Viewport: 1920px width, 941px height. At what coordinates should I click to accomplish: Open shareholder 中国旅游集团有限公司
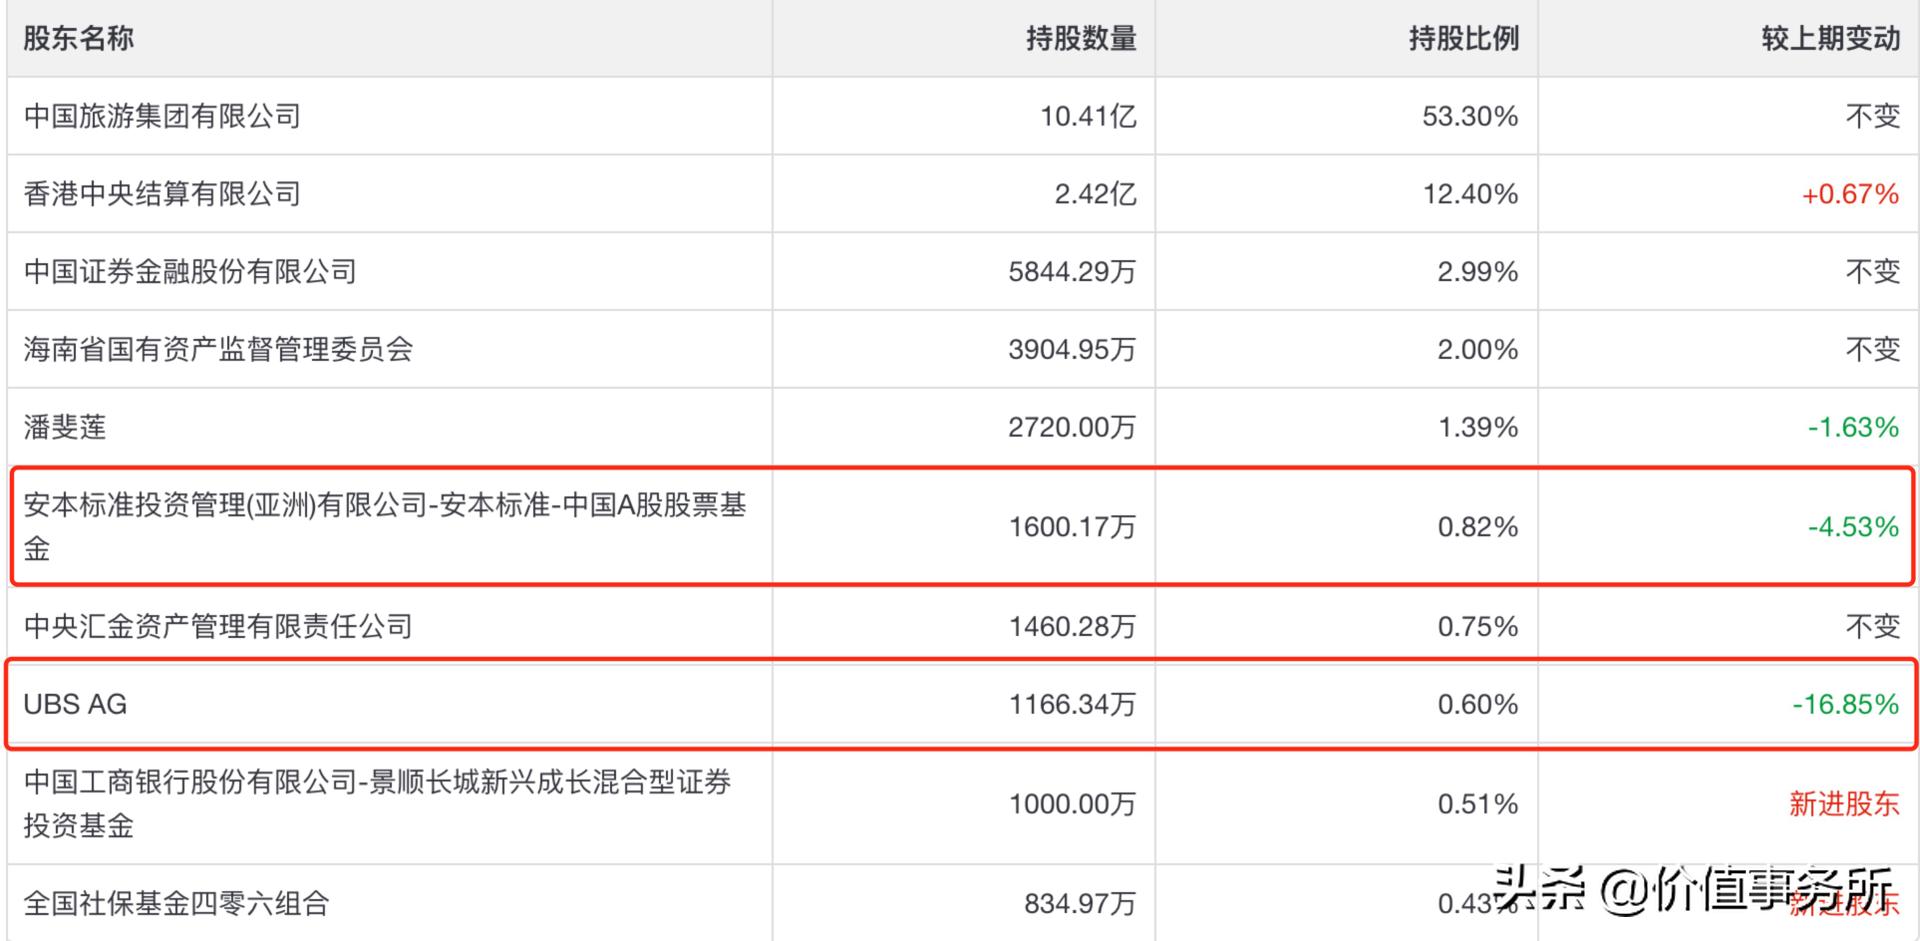[162, 116]
